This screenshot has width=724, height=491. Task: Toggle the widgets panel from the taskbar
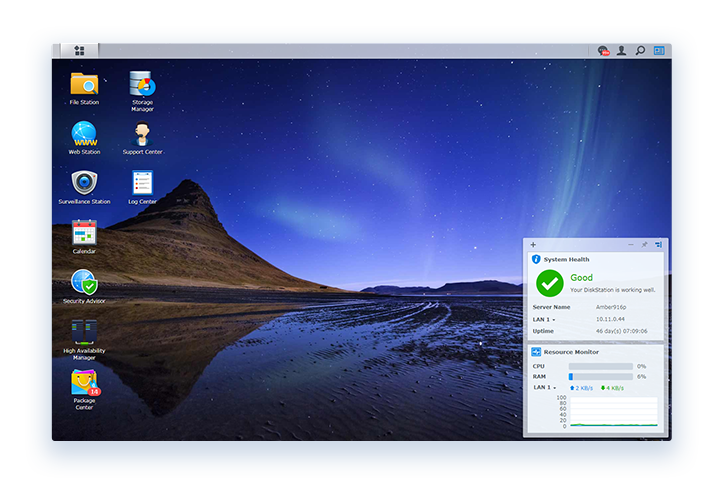coord(659,50)
